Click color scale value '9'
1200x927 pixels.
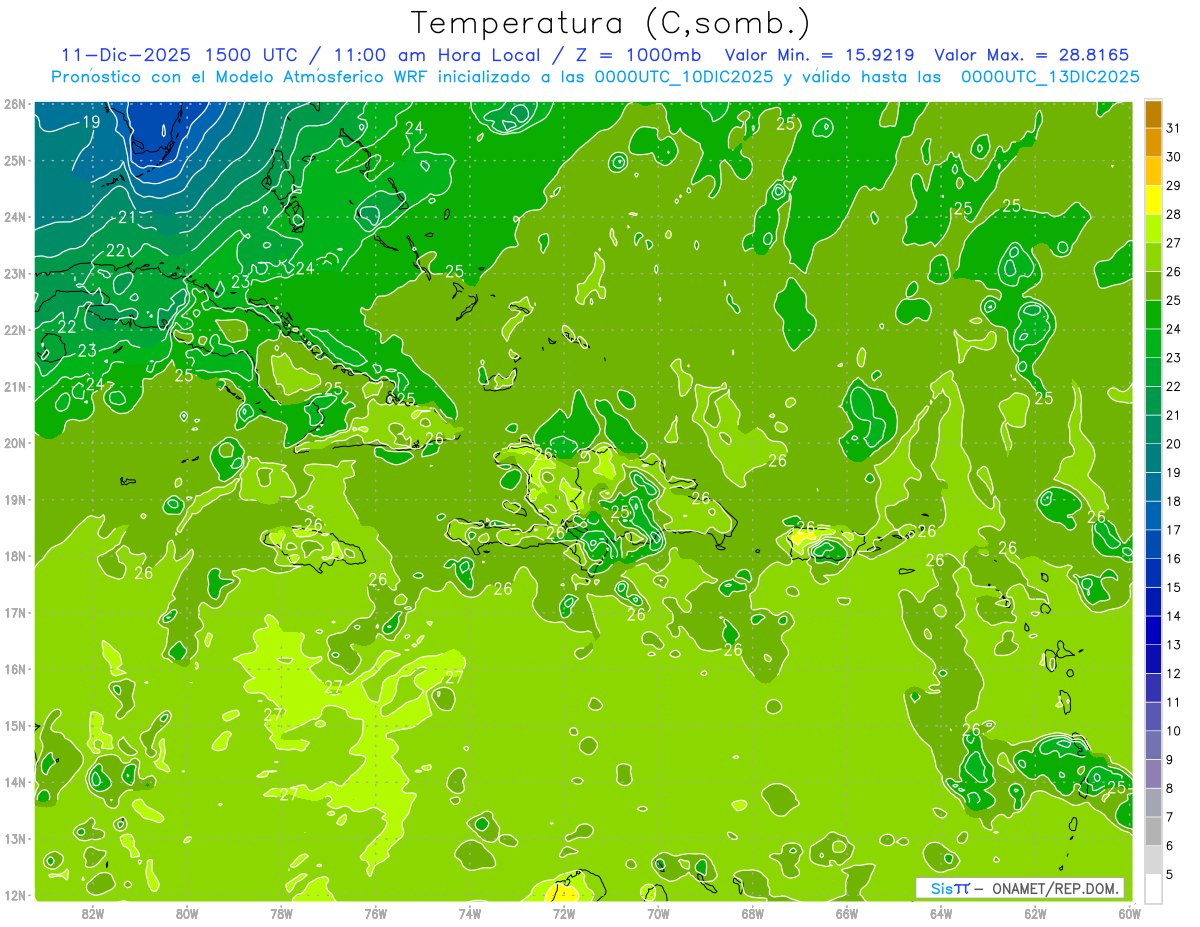pos(1171,760)
